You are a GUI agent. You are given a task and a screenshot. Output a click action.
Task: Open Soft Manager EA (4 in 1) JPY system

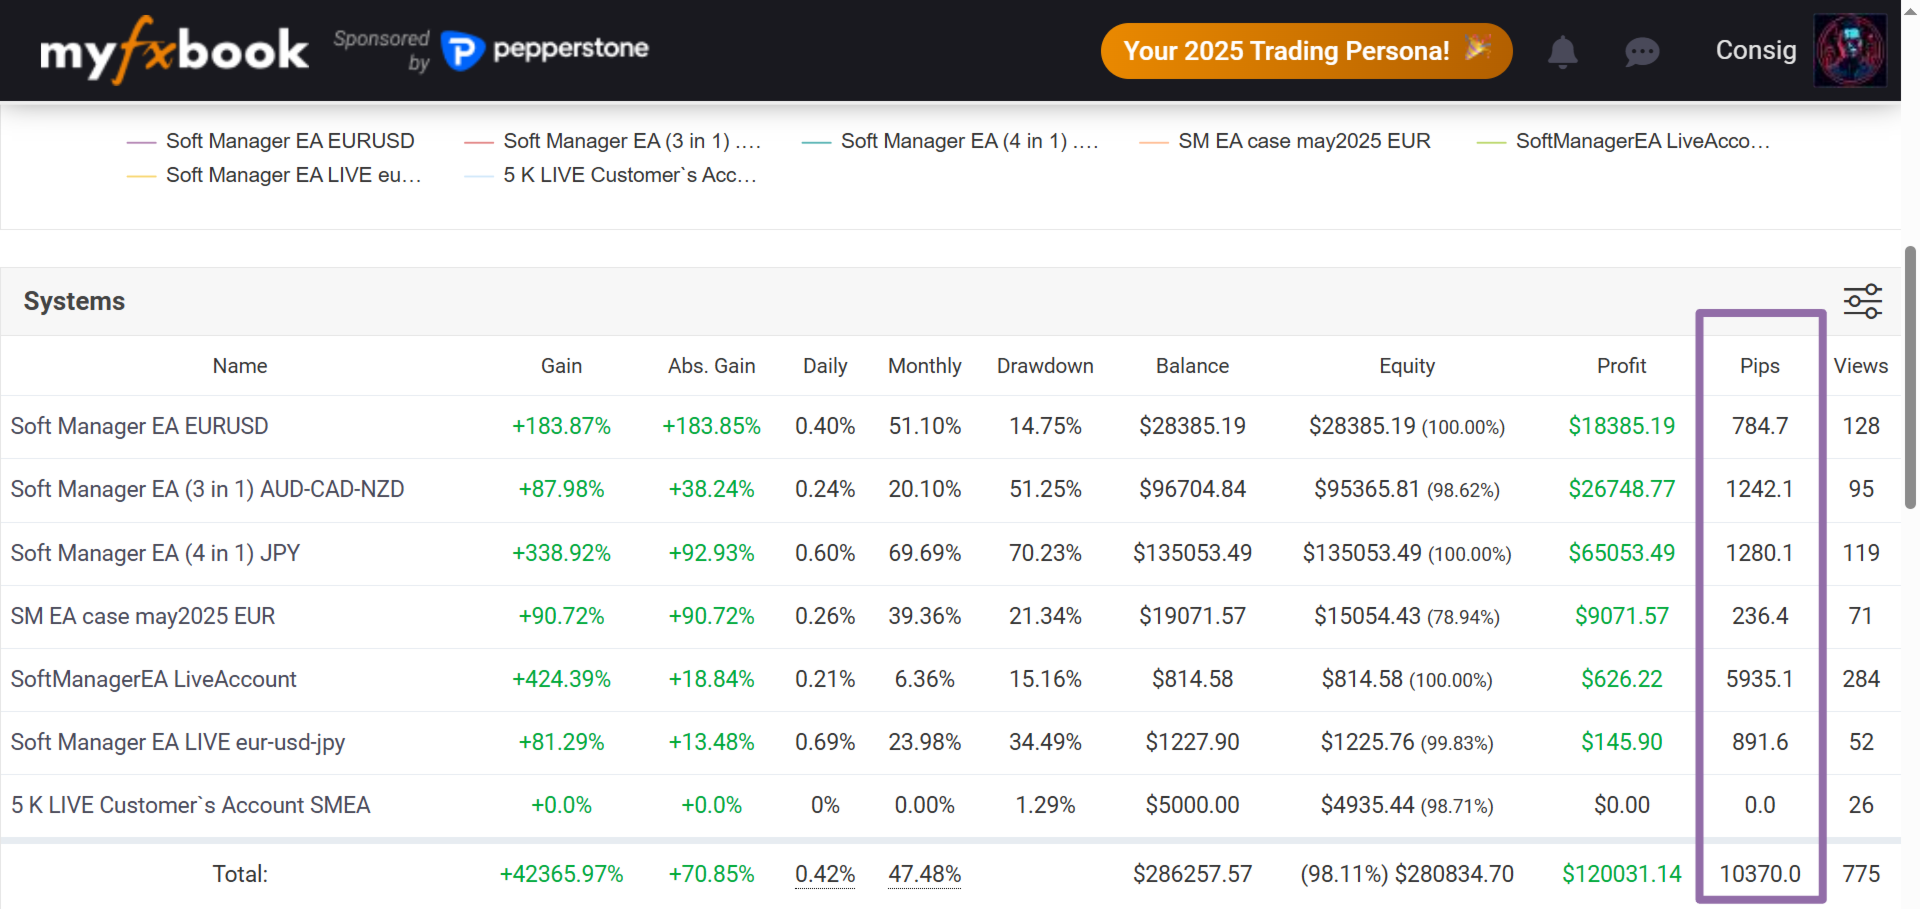point(155,553)
